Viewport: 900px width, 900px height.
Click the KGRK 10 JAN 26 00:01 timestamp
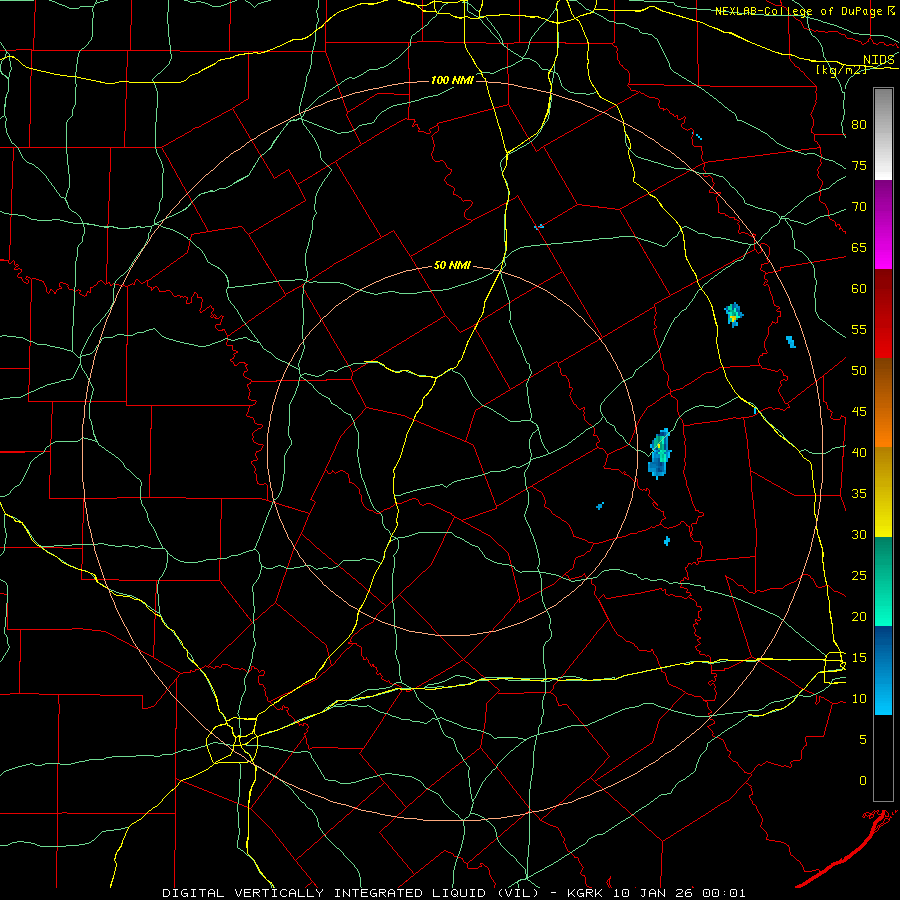tap(656, 893)
